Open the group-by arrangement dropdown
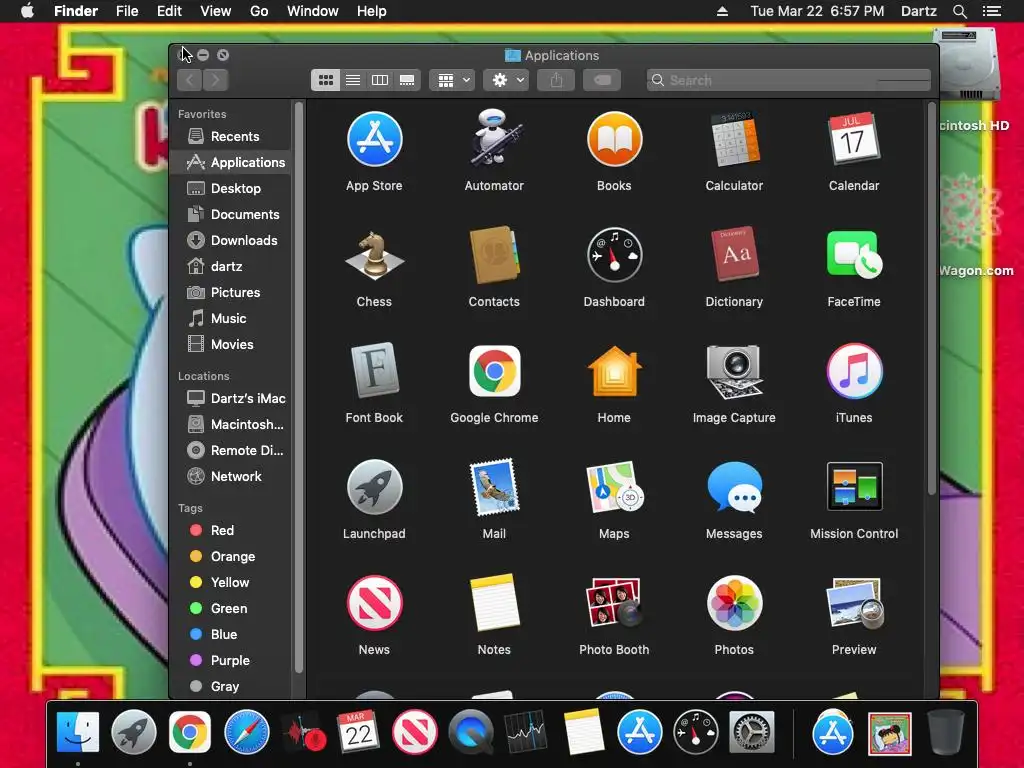This screenshot has height=768, width=1024. click(453, 80)
